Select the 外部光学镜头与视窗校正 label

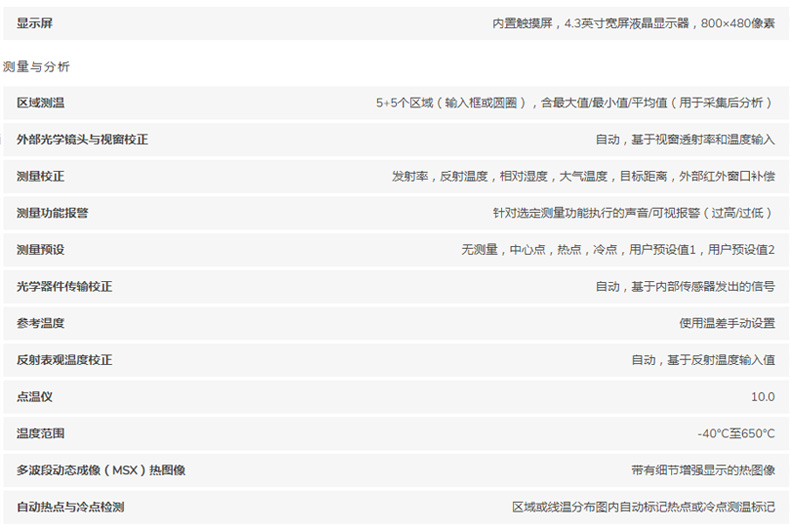pos(82,140)
